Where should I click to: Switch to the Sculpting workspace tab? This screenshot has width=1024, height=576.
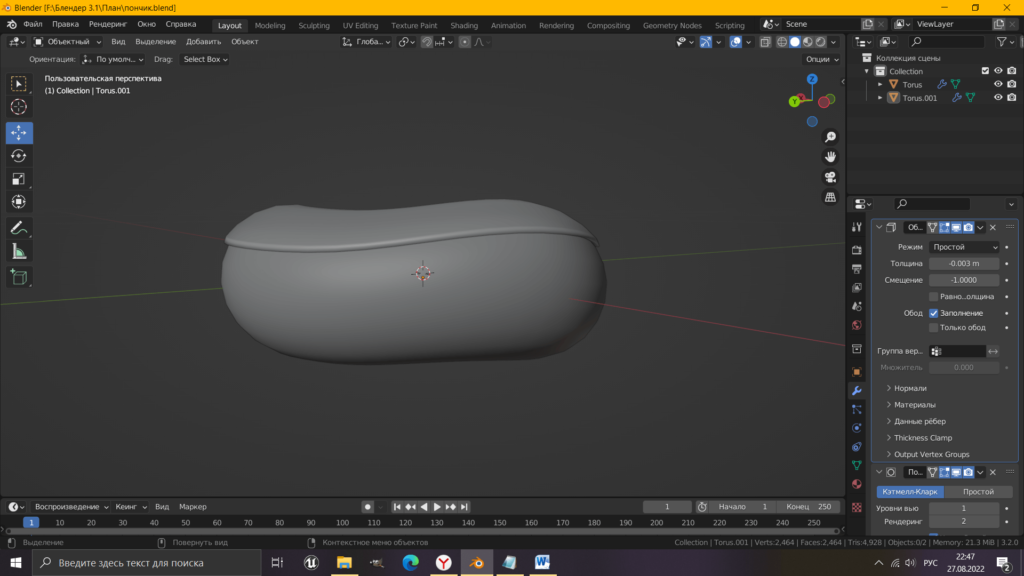point(314,25)
